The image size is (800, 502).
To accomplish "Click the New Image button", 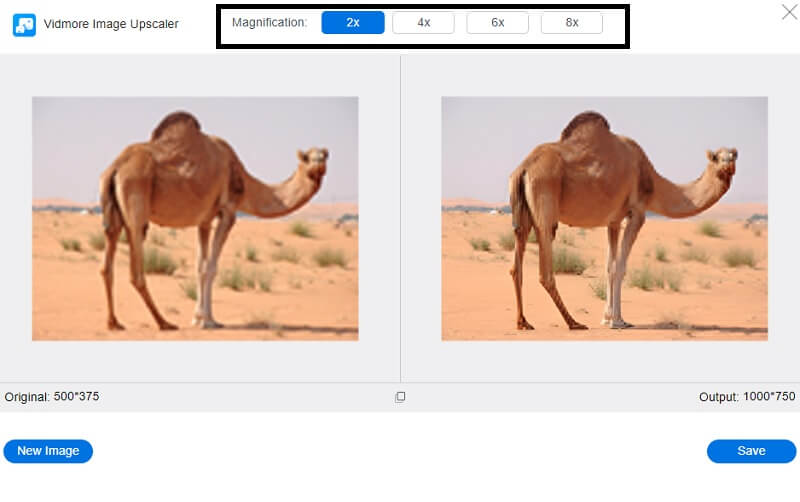I will 48,451.
